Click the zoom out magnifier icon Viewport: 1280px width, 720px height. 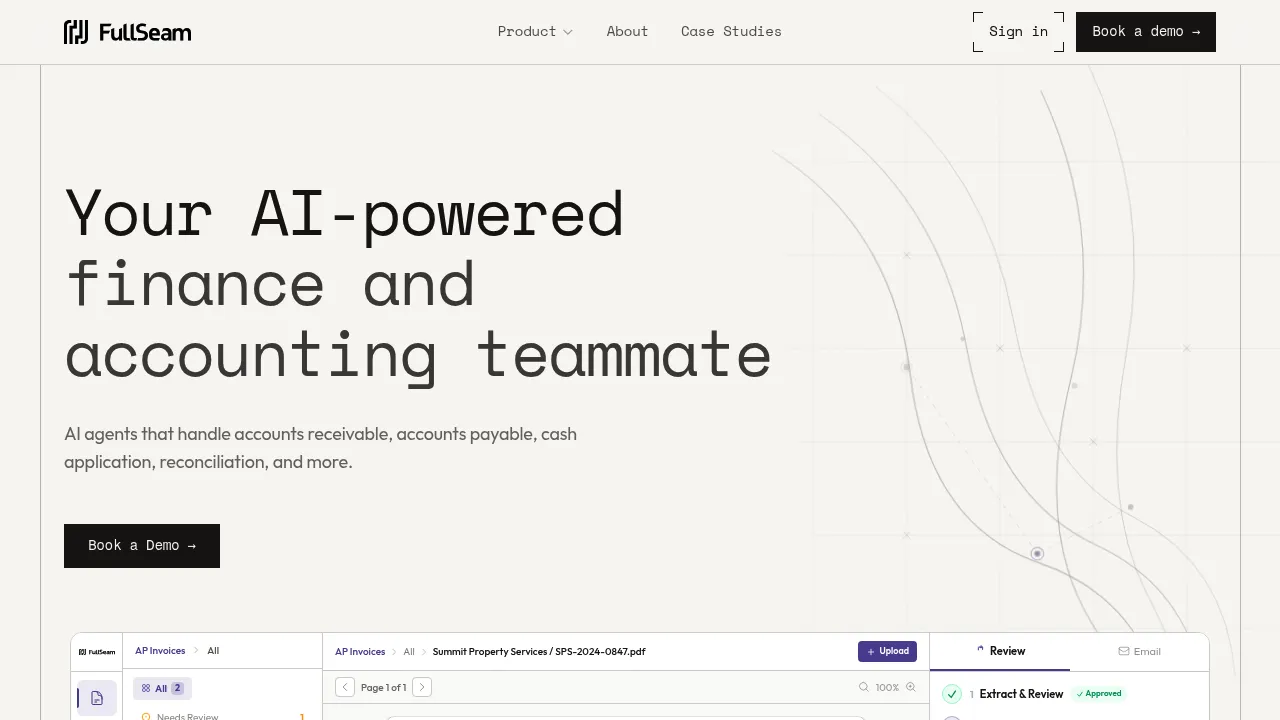864,687
